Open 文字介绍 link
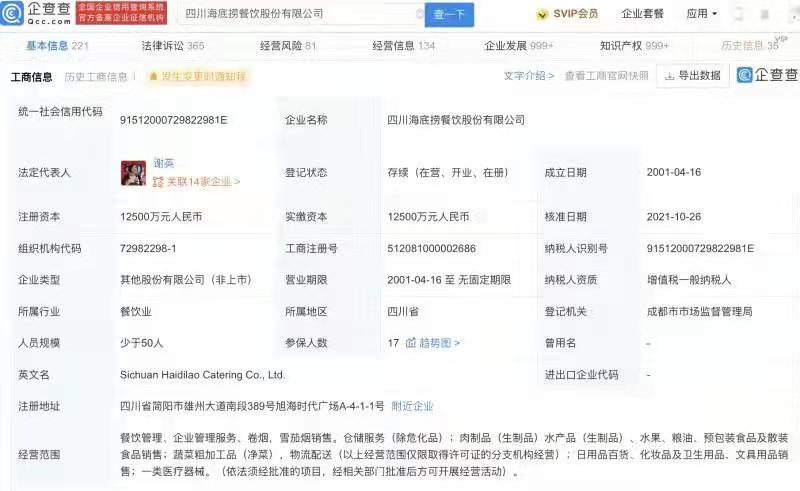Image resolution: width=800 pixels, height=491 pixels. tap(529, 76)
